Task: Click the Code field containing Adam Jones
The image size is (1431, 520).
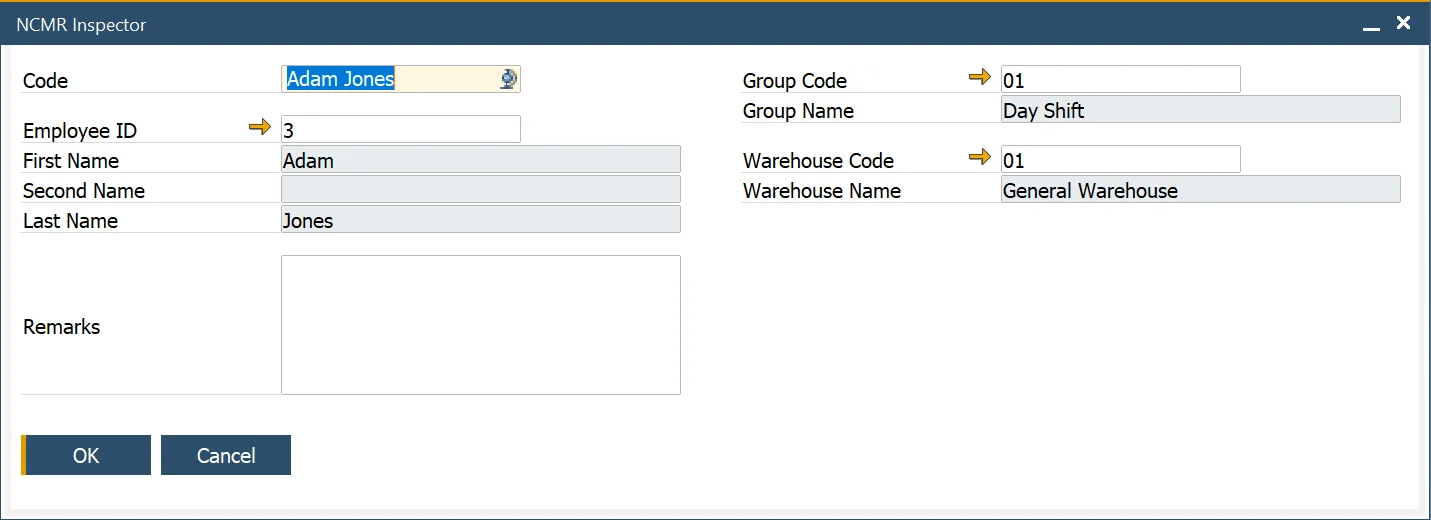Action: (x=390, y=80)
